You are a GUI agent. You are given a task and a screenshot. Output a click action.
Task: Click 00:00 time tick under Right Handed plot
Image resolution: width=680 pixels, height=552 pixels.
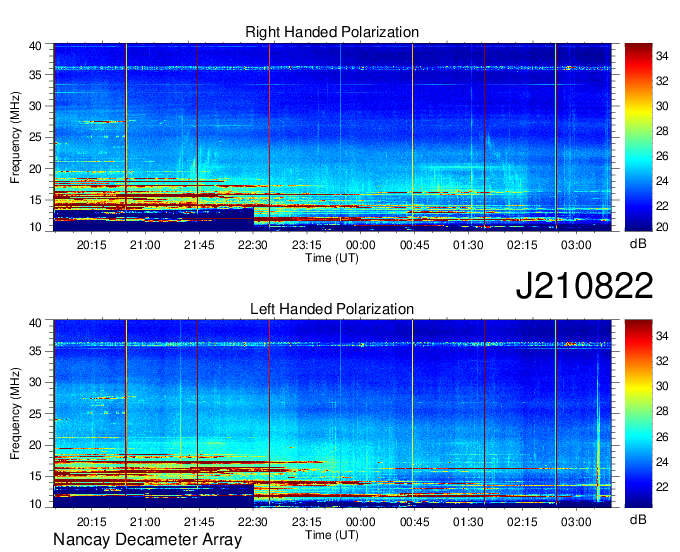pyautogui.click(x=361, y=245)
